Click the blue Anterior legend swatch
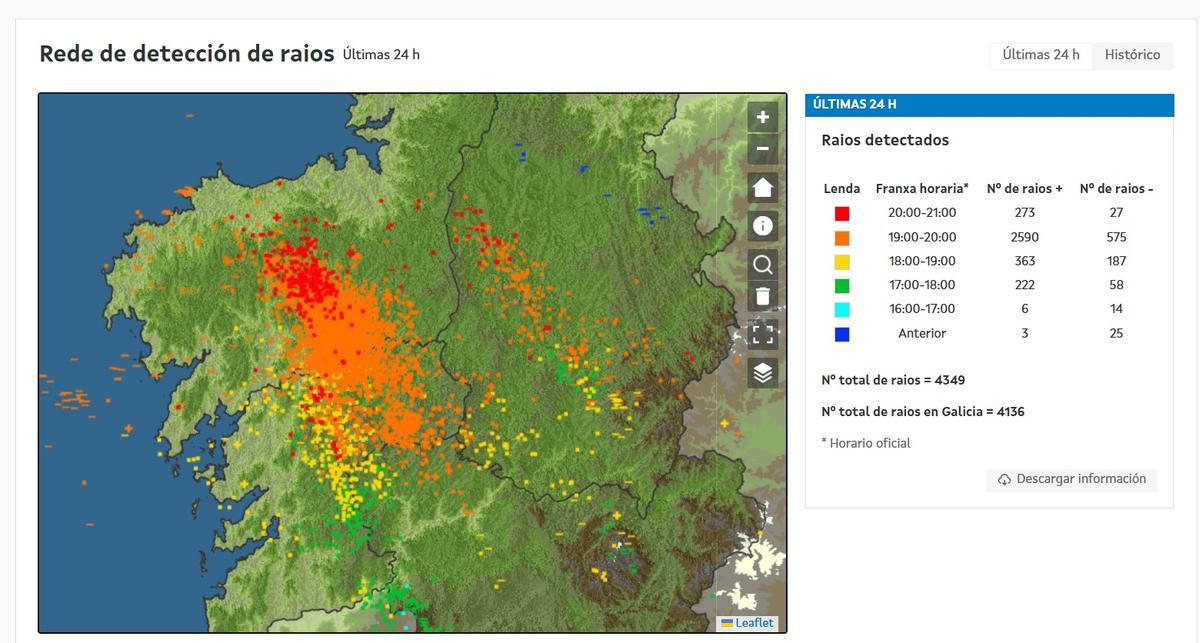Viewport: 1200px width, 643px height. point(842,335)
